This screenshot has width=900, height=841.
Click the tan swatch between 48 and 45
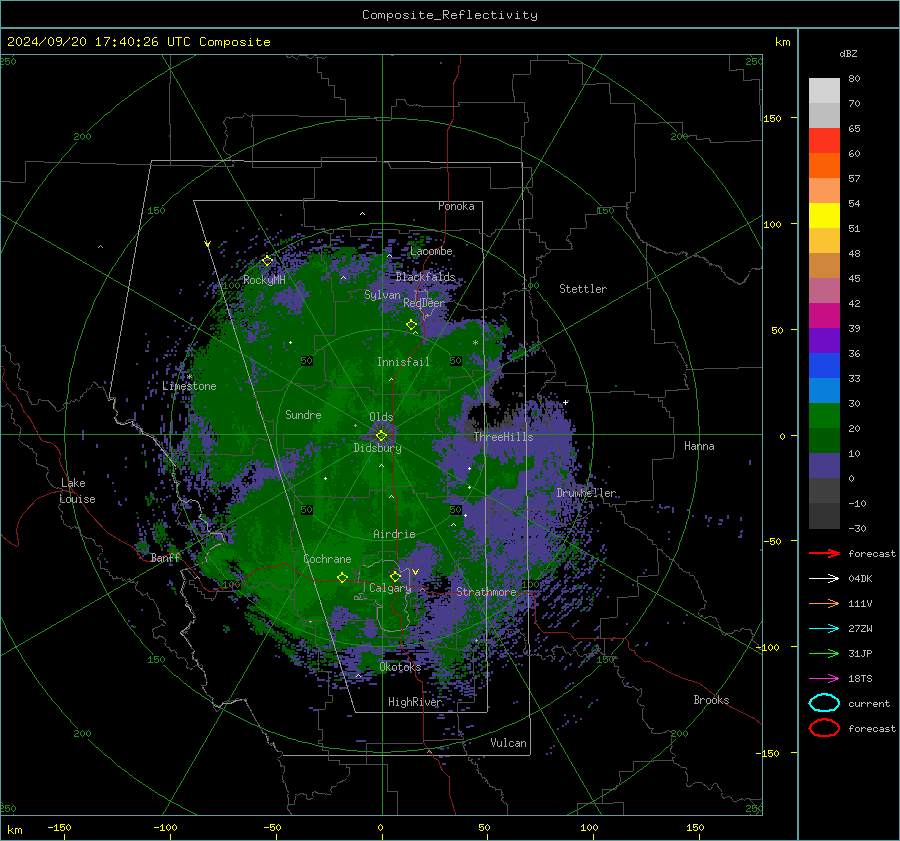[824, 266]
